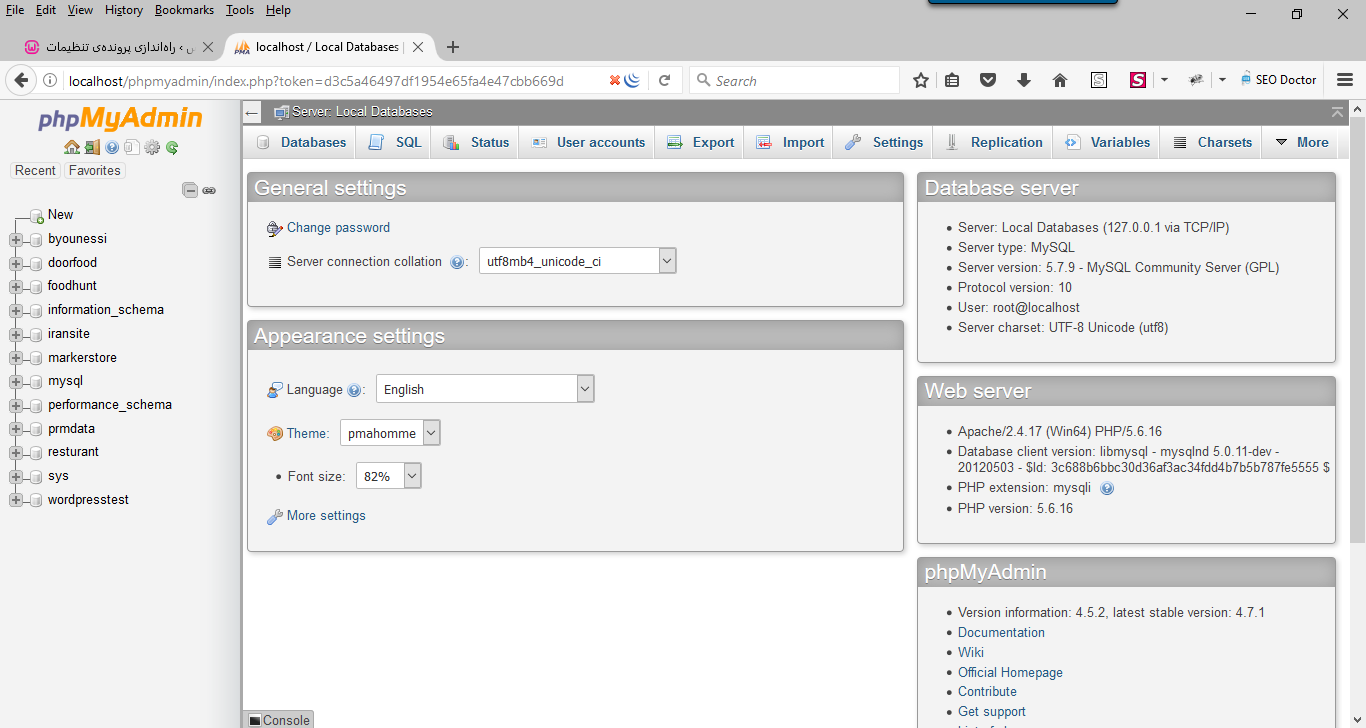
Task: Save page to Pocket
Action: 988,80
